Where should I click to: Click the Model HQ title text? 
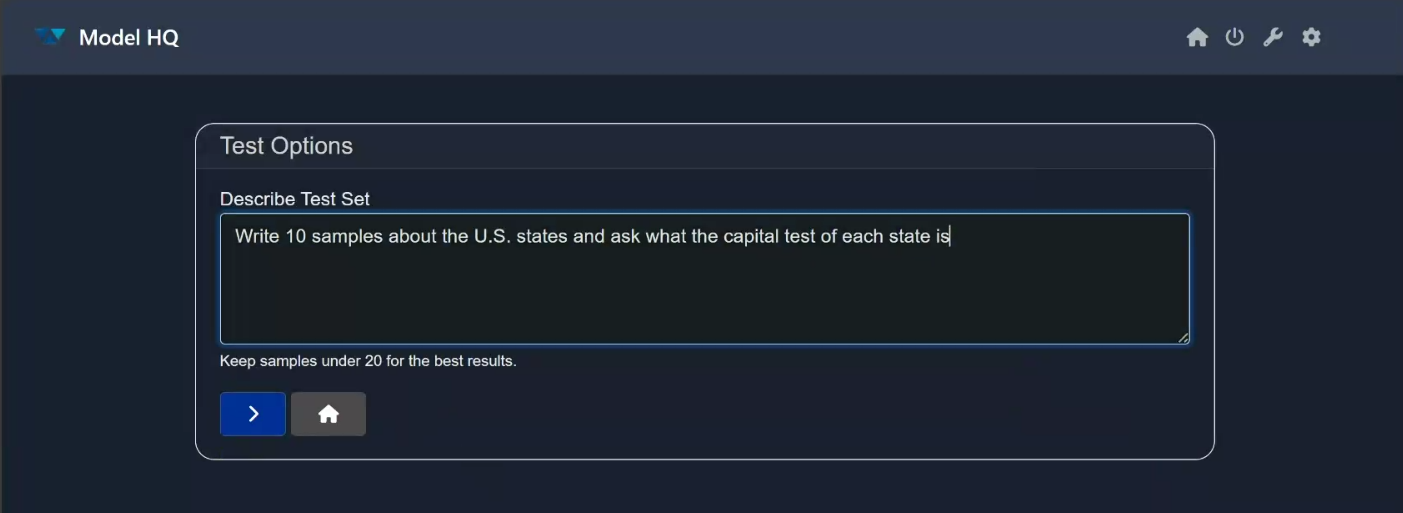[x=129, y=38]
